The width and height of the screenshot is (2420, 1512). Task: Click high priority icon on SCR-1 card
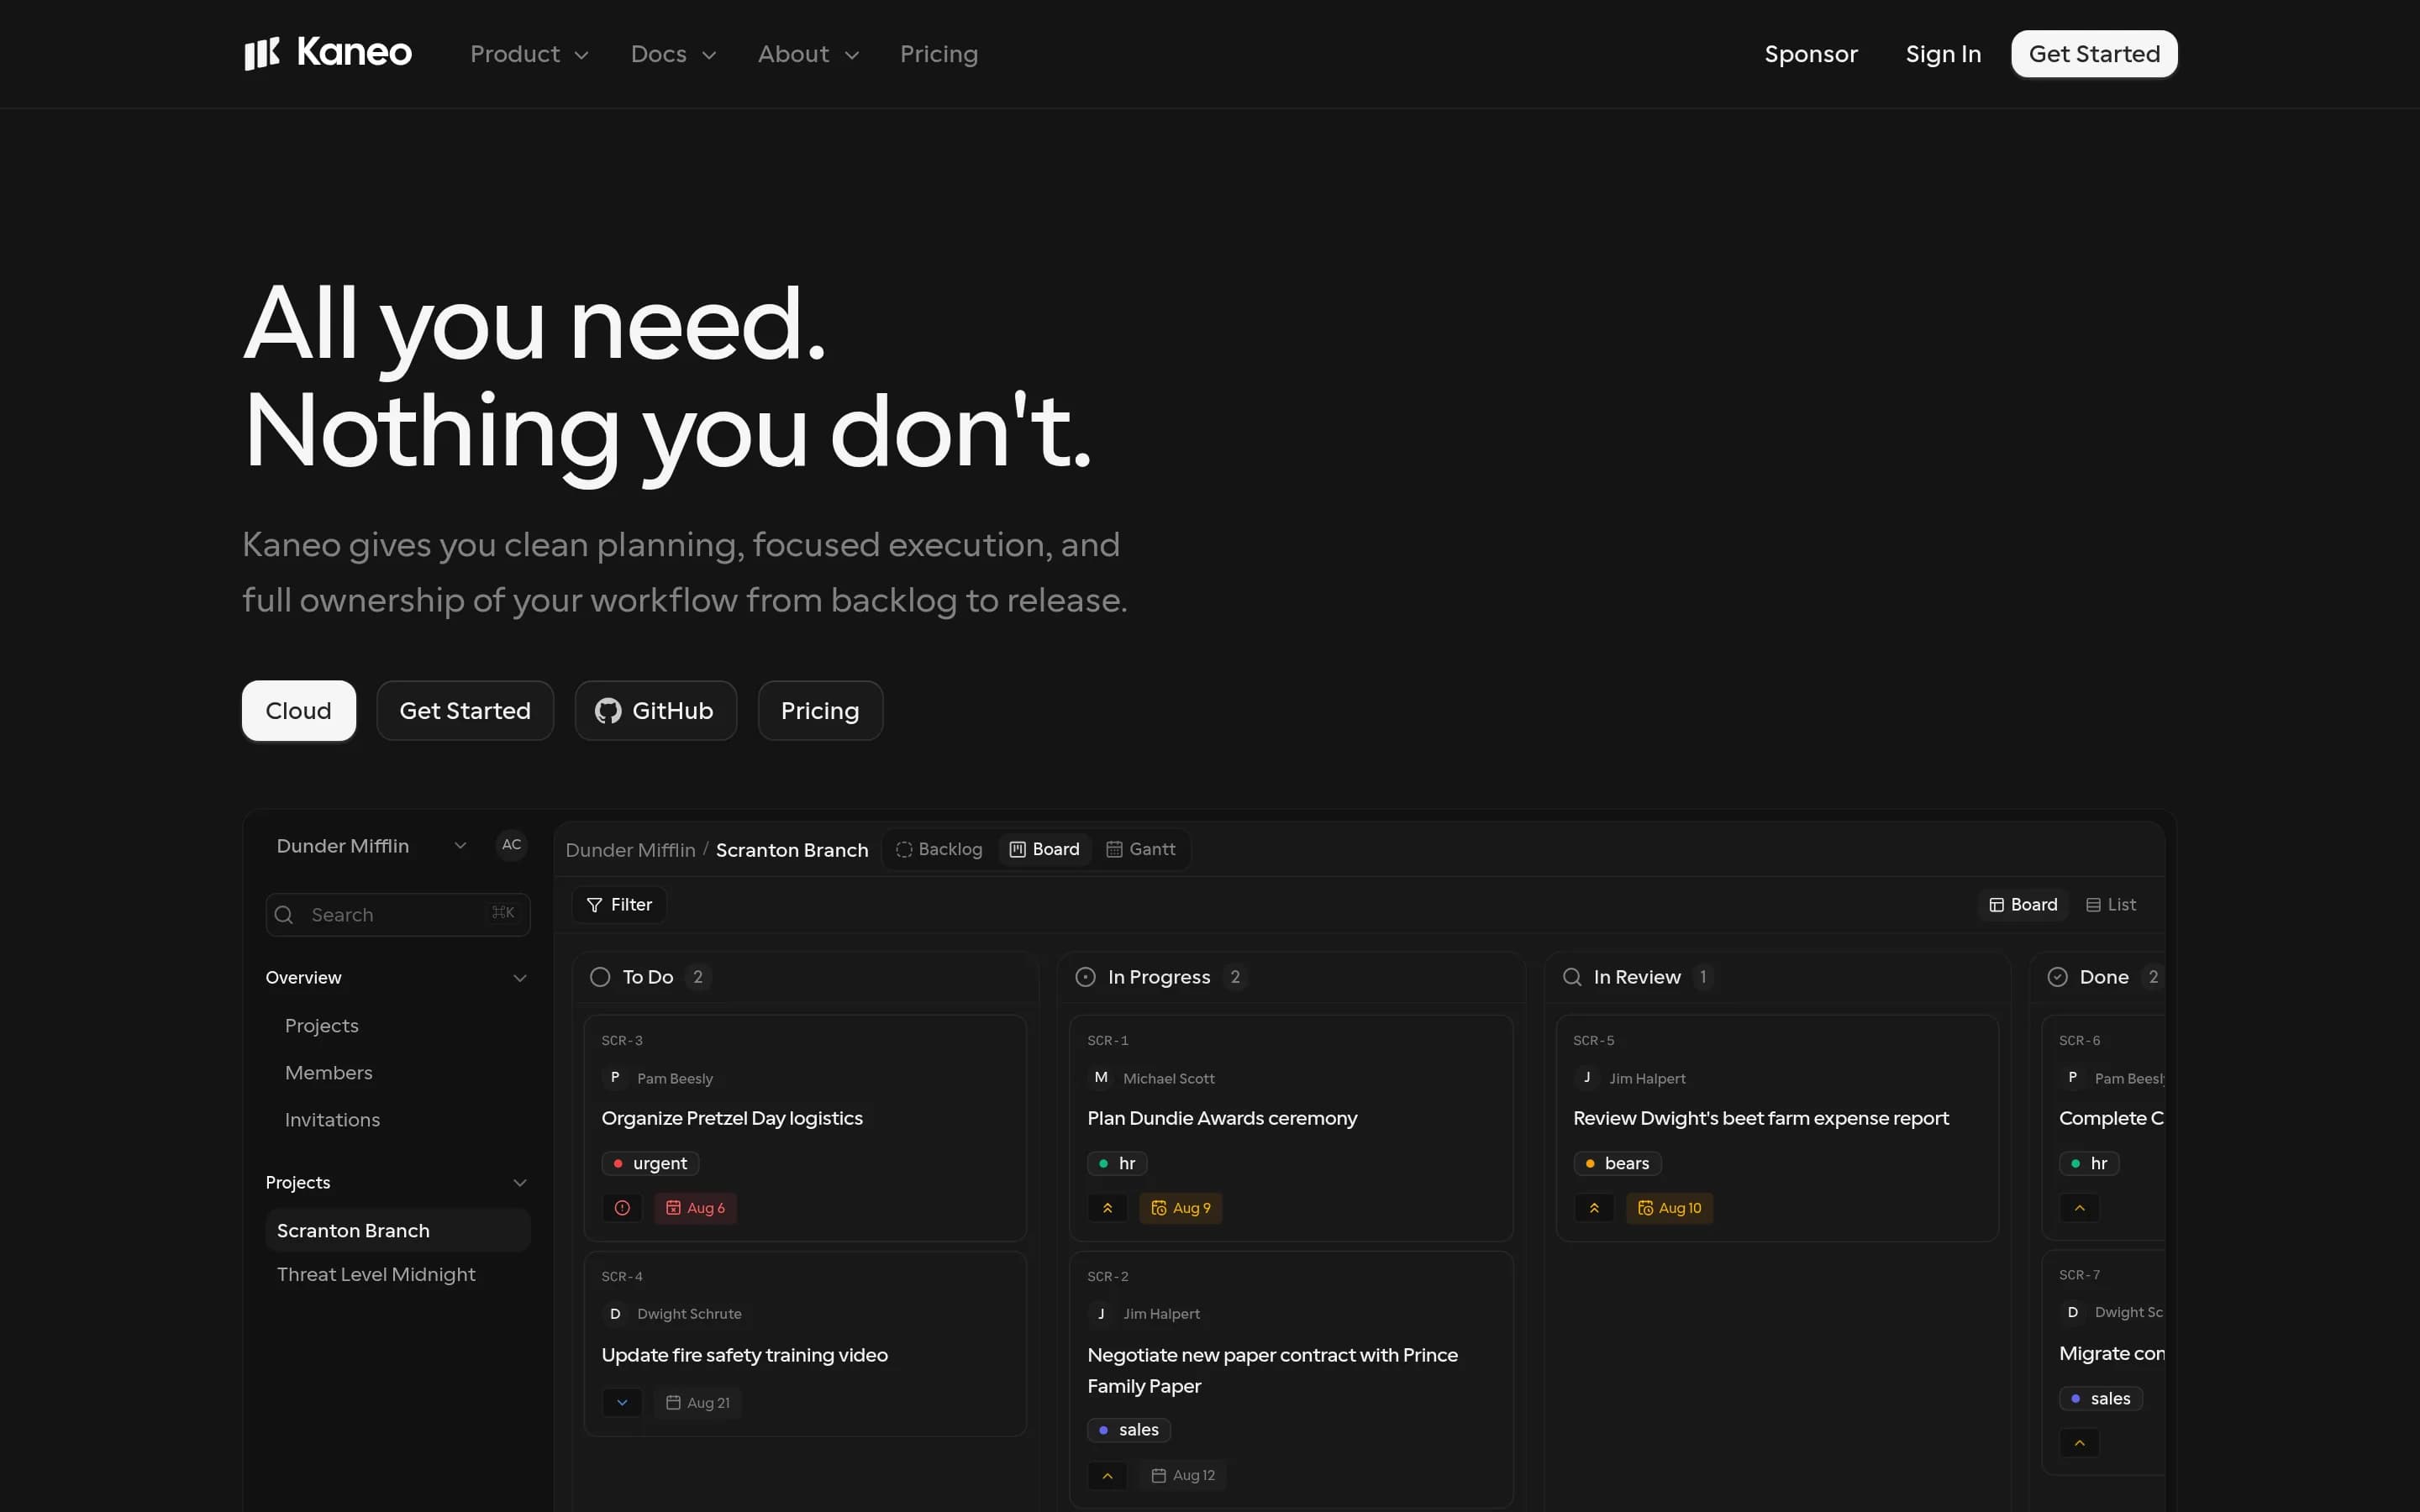coord(1107,1208)
